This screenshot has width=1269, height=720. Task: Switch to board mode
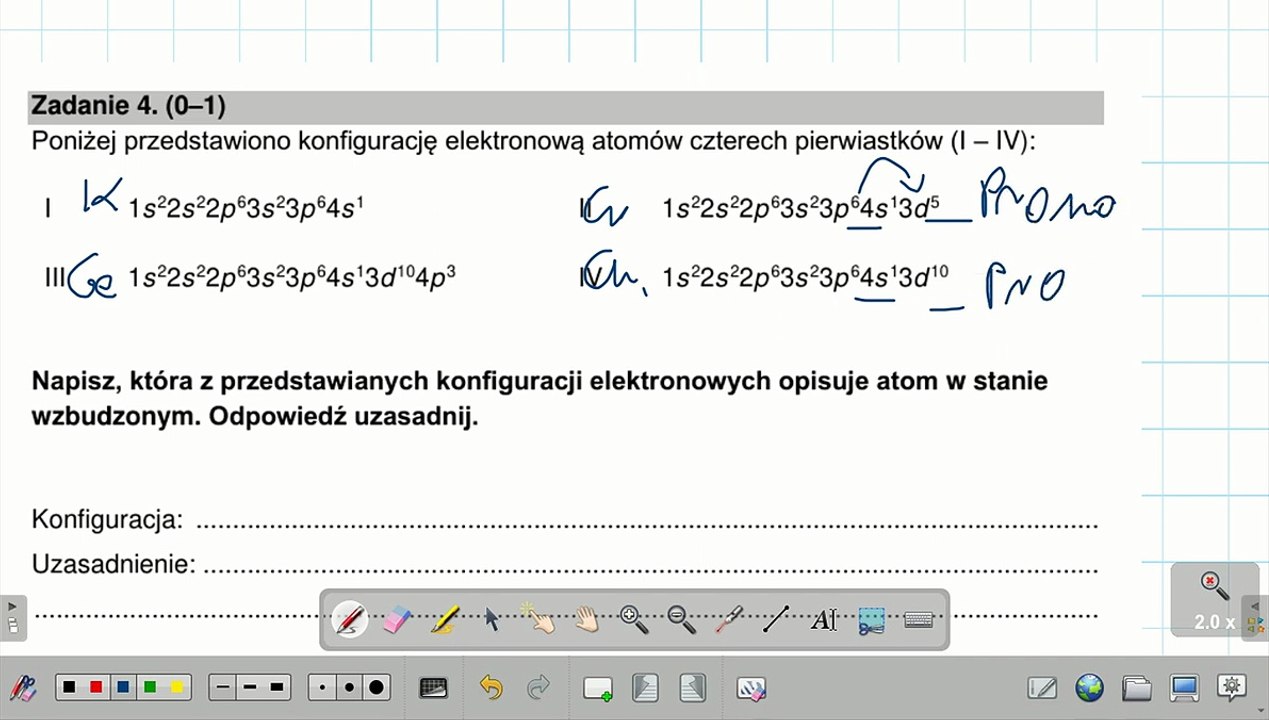coord(1042,688)
